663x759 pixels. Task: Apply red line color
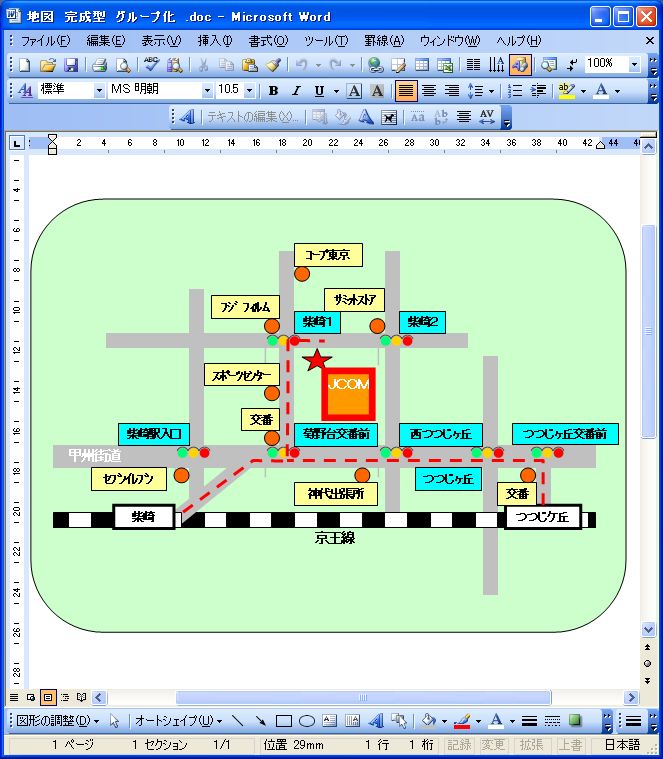(462, 721)
